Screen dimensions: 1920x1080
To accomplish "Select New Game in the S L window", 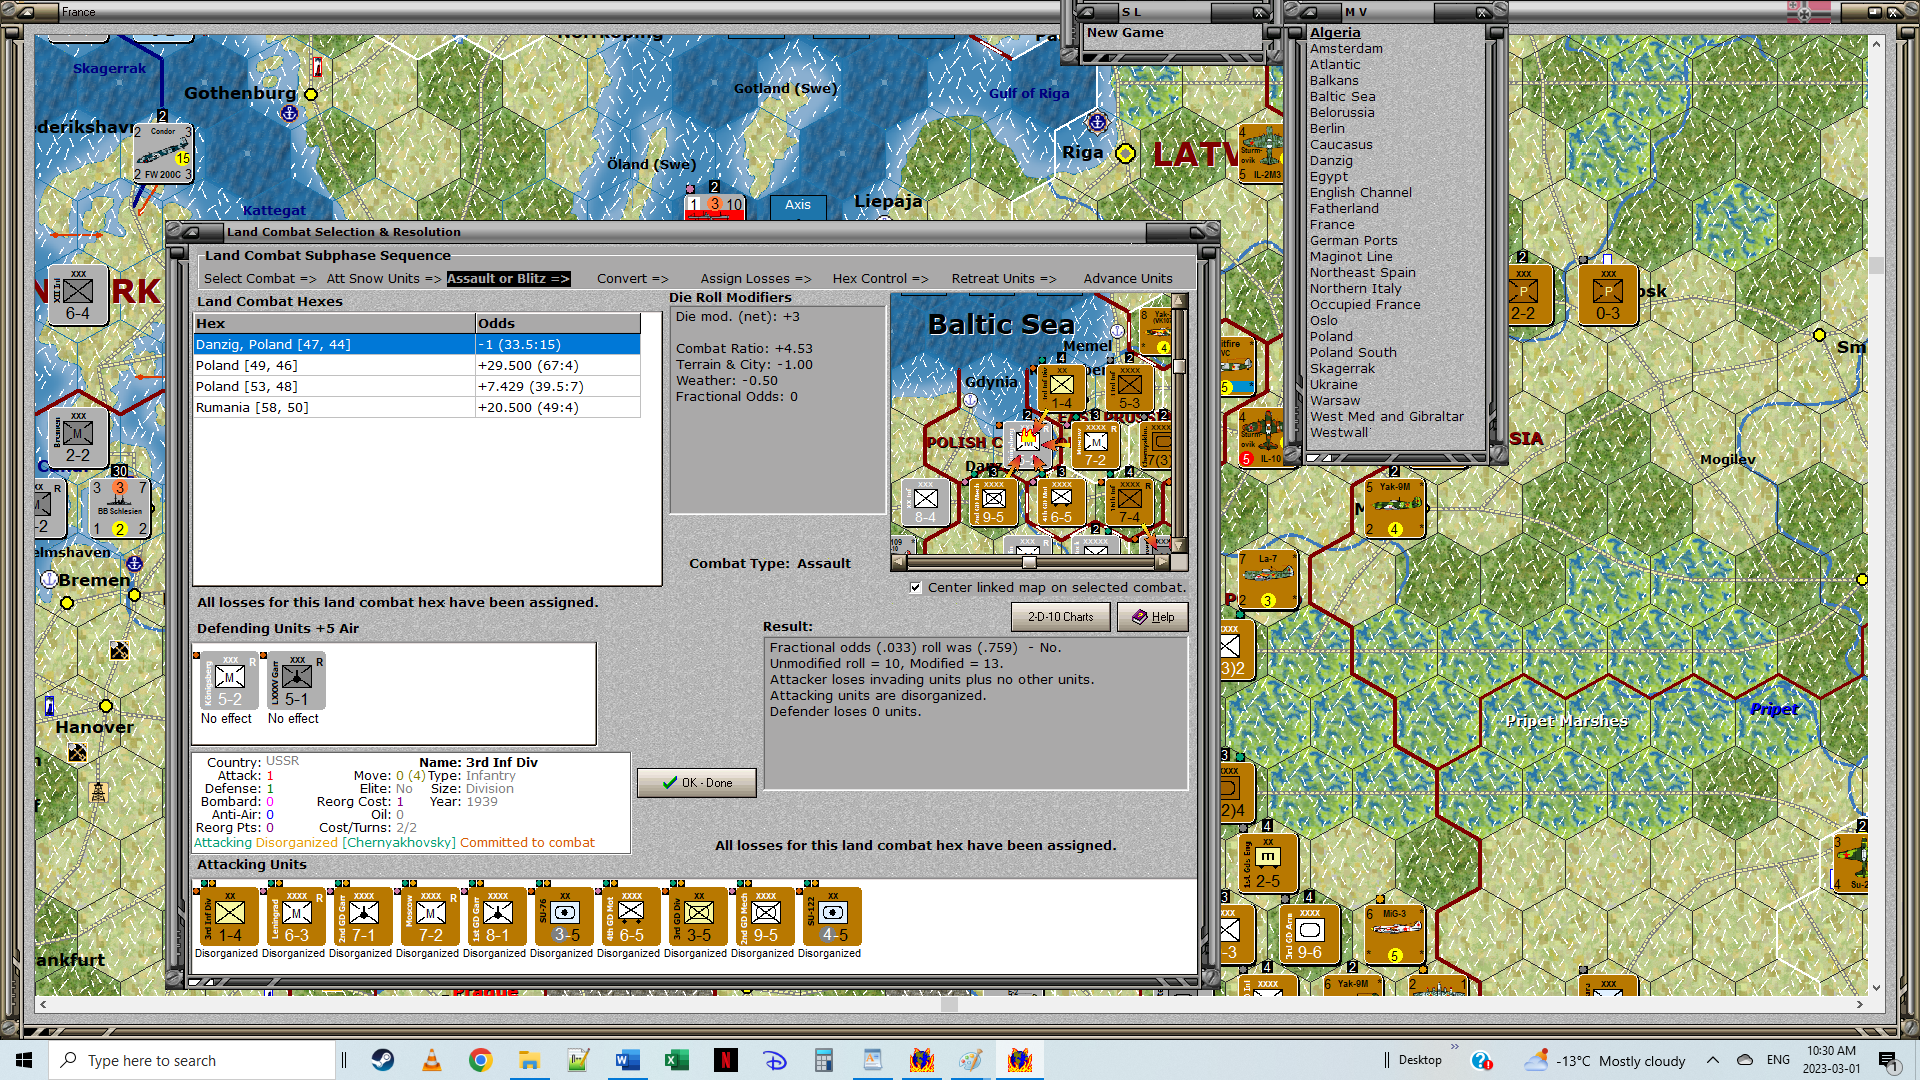I will (1125, 33).
